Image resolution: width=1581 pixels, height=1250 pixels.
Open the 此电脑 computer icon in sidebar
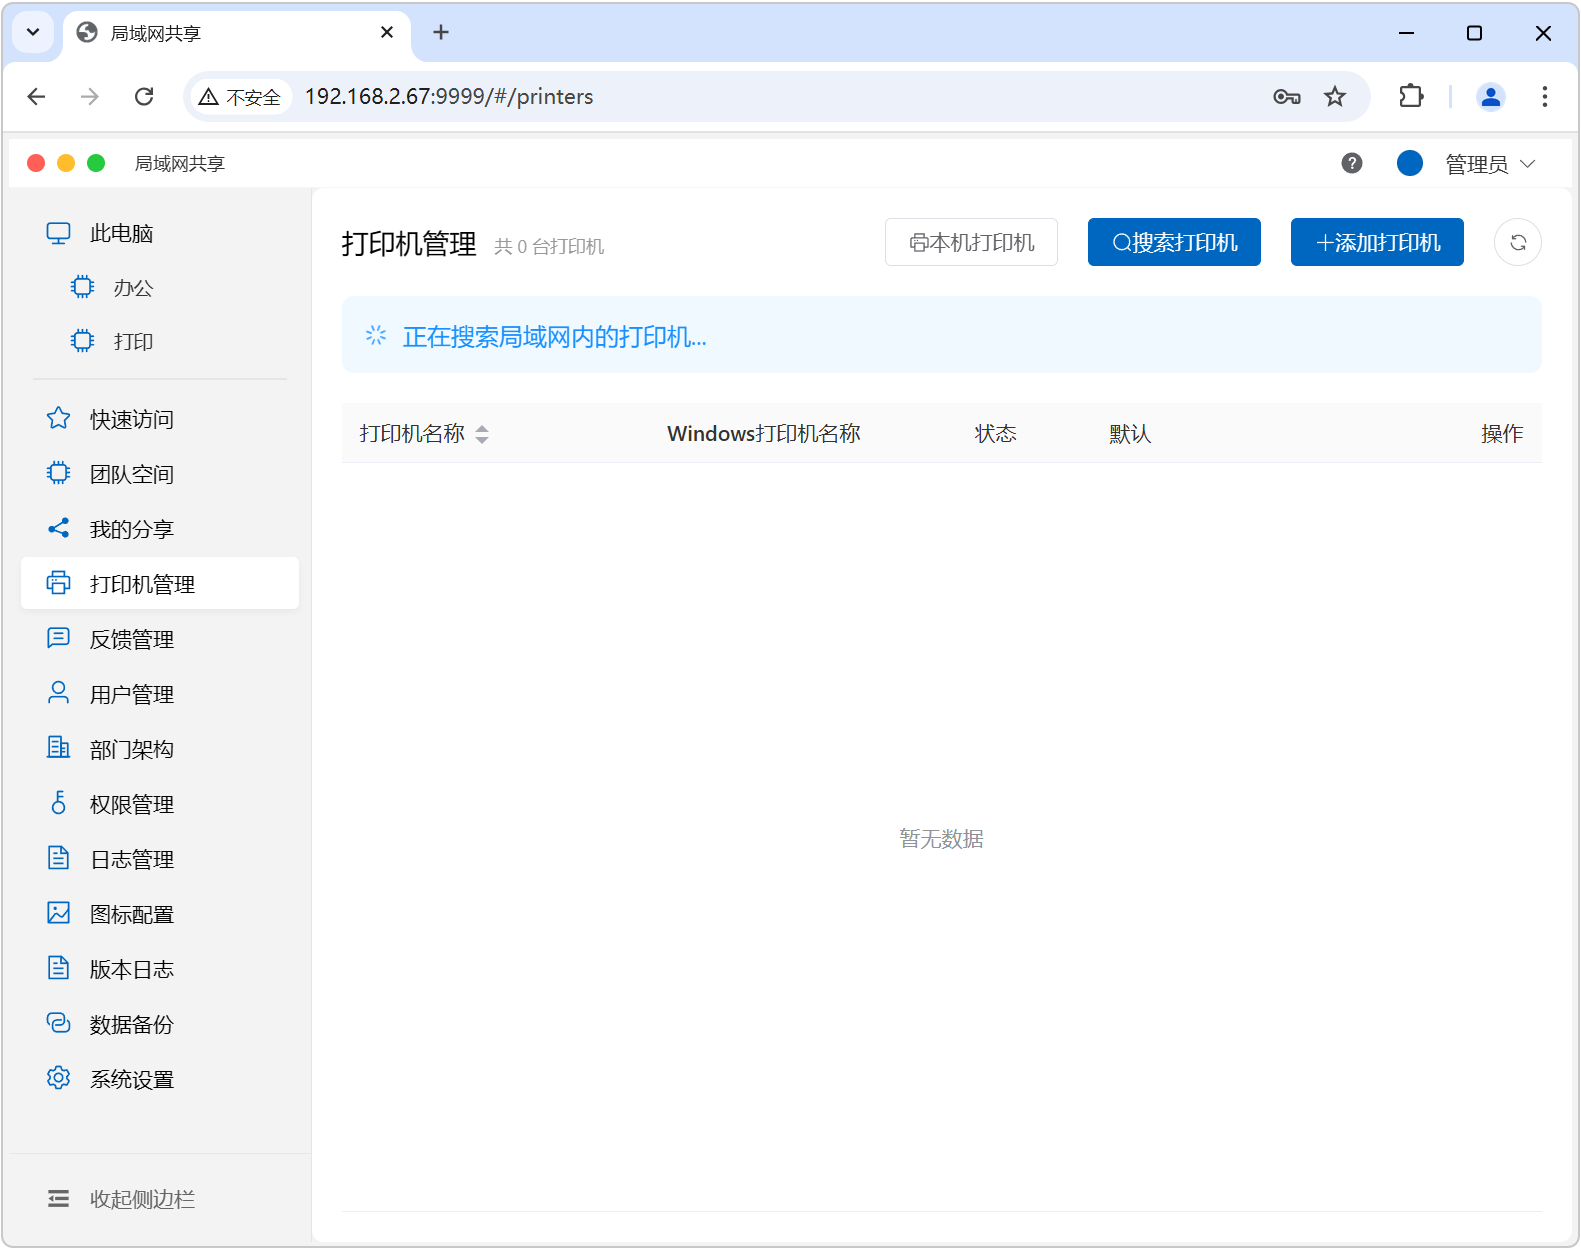pos(59,233)
